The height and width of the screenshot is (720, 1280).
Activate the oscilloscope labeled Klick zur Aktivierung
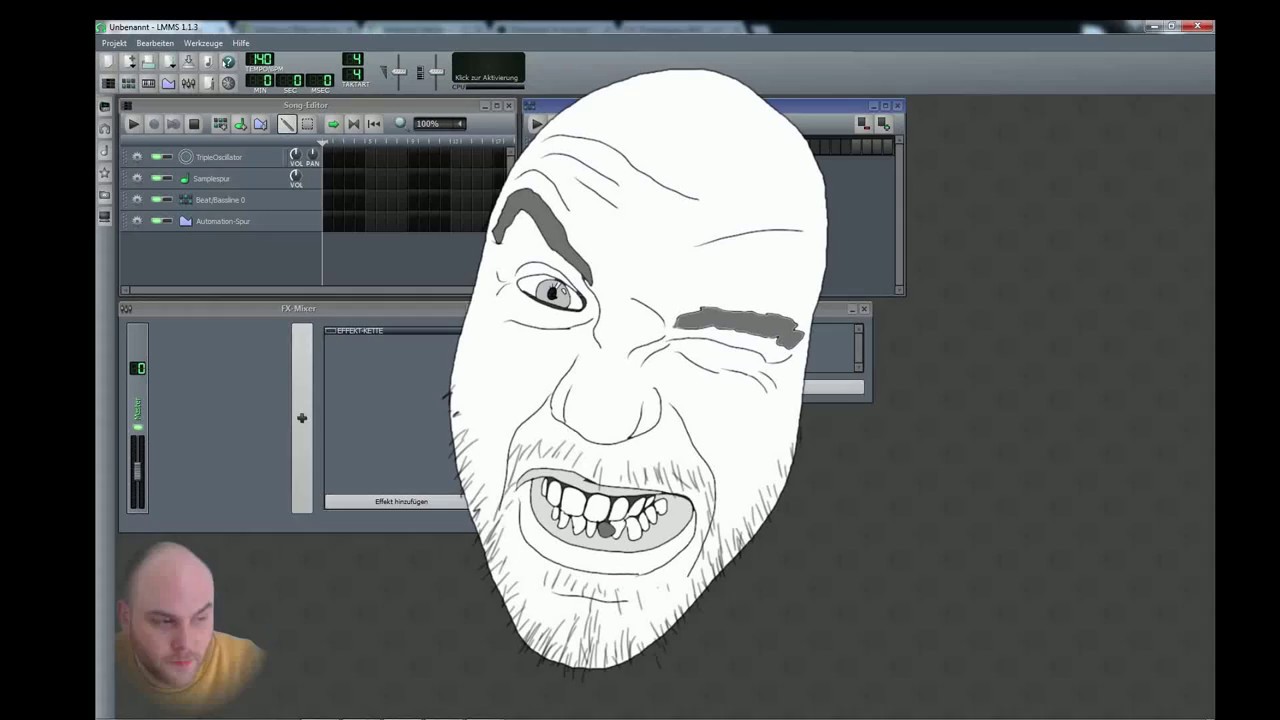coord(488,69)
